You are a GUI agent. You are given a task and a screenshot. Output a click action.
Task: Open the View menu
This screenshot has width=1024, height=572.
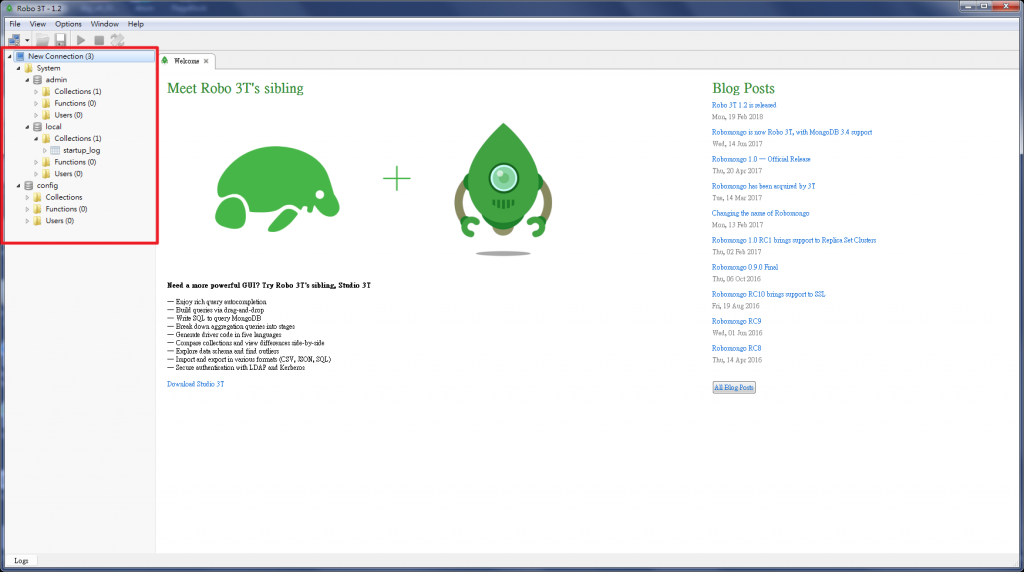[38, 24]
